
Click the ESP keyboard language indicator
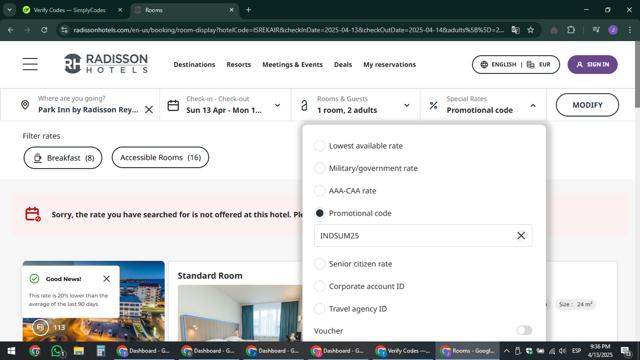(576, 351)
